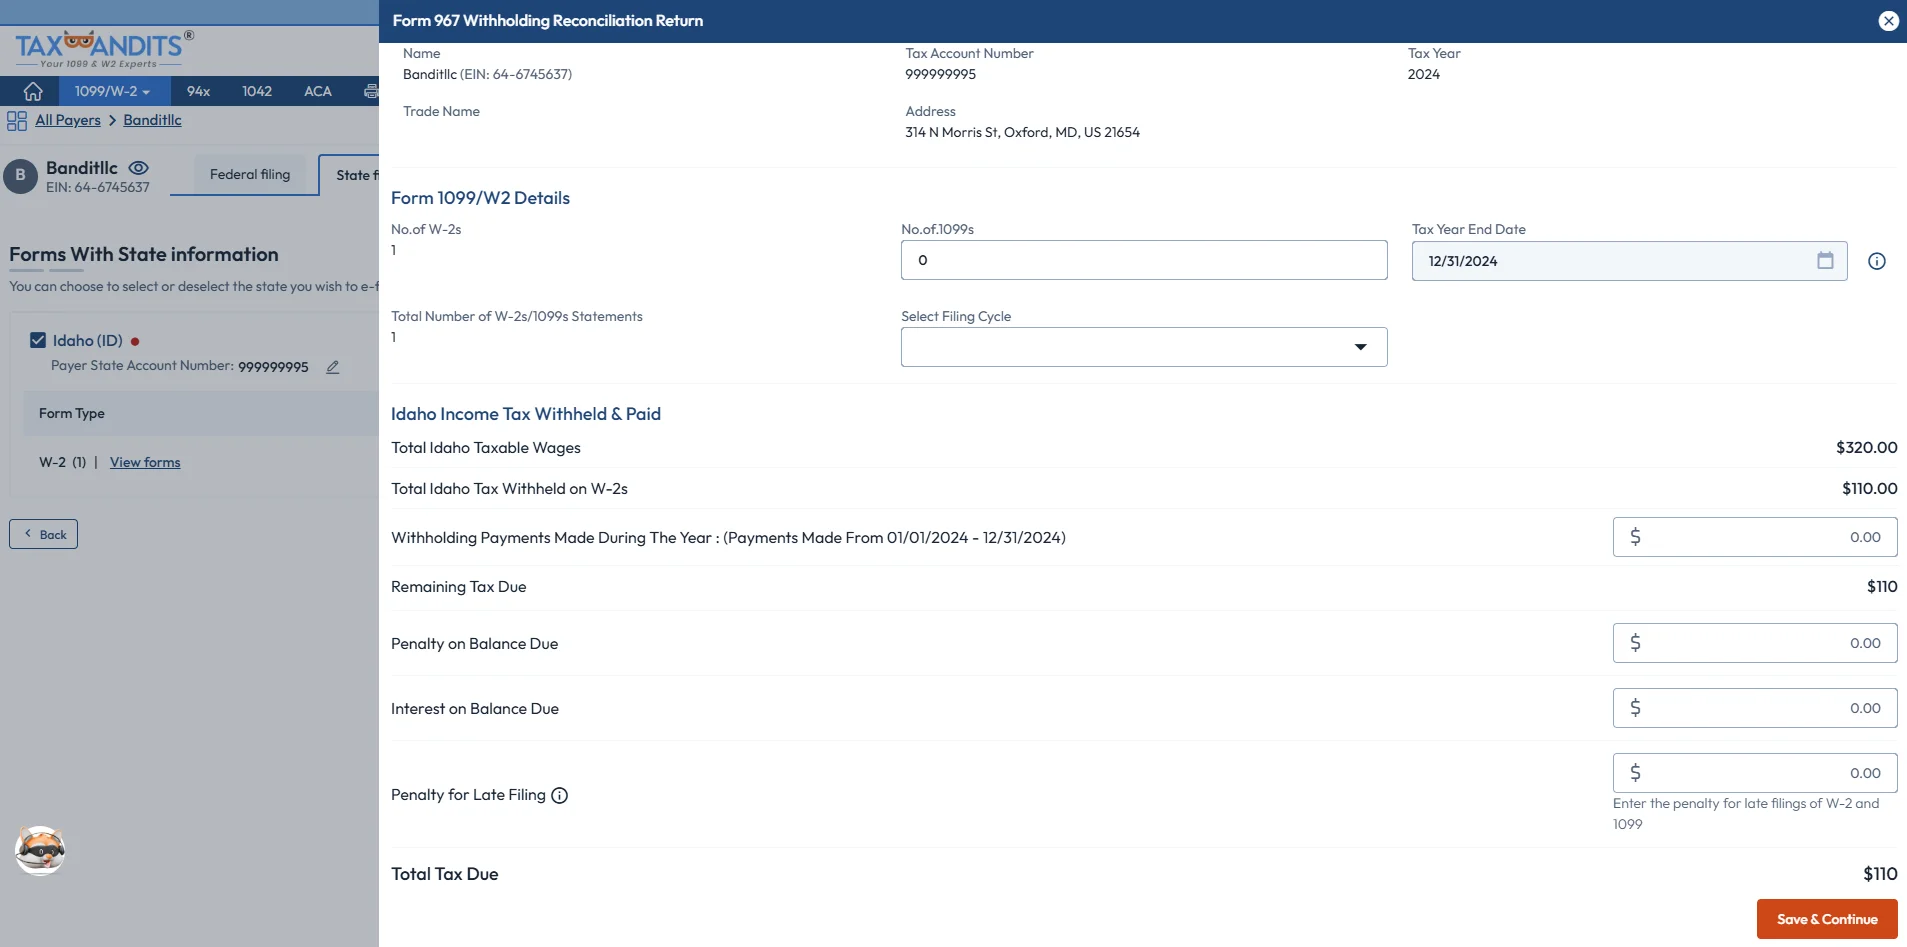Go to All Payers breadcrumb
1907x947 pixels.
pos(68,120)
